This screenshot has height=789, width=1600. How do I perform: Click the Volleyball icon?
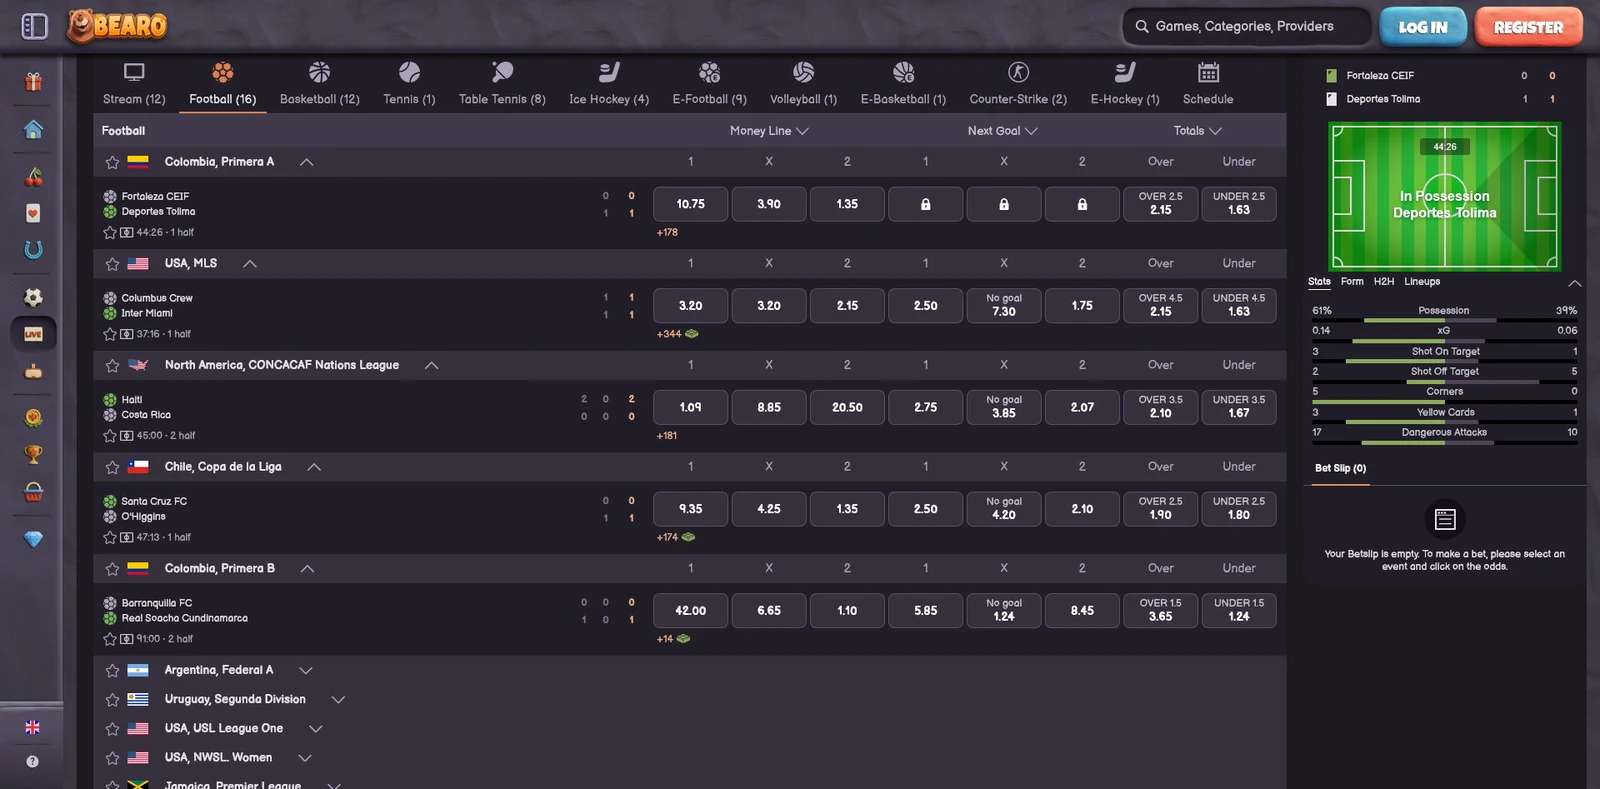(x=803, y=72)
